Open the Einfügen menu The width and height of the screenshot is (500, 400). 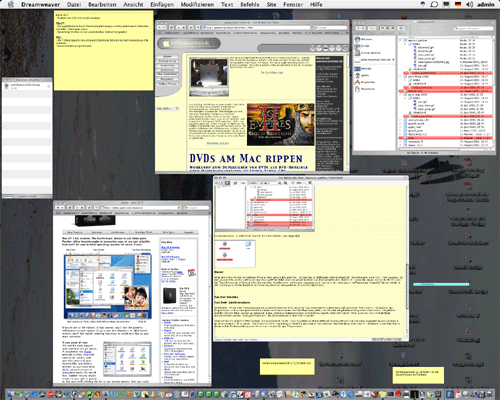162,4
